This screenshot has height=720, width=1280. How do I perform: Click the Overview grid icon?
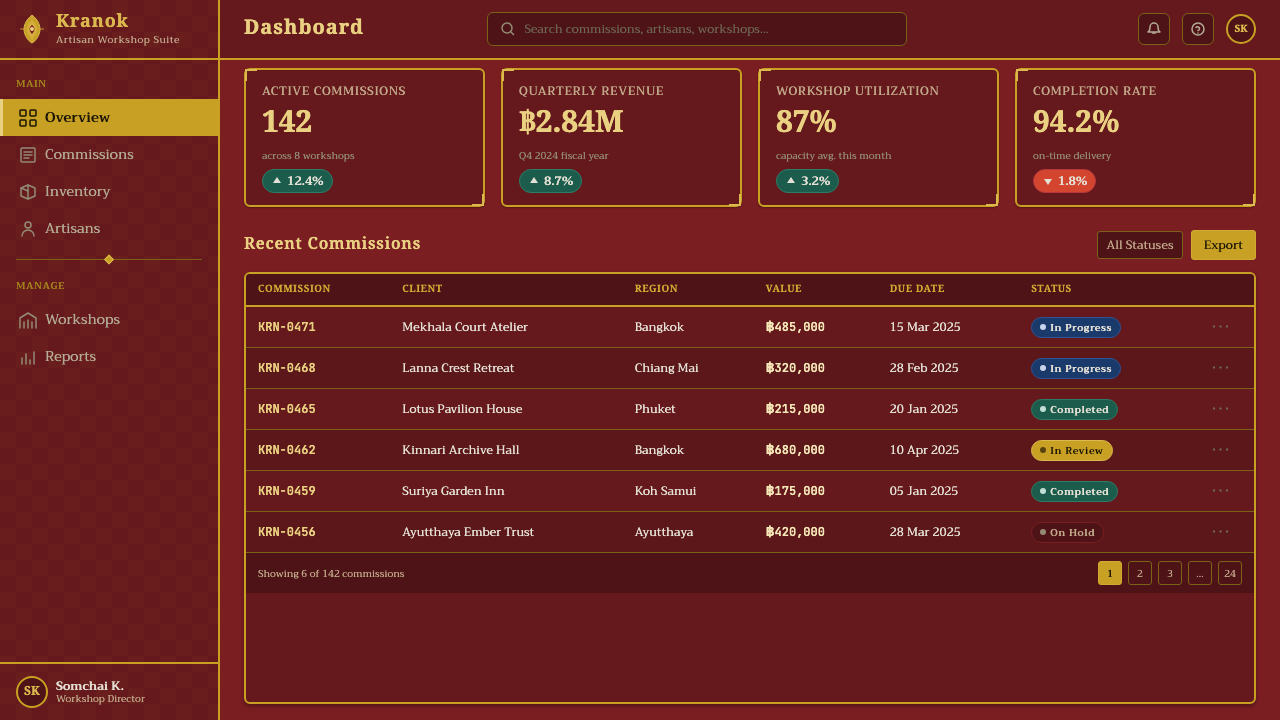click(x=28, y=118)
